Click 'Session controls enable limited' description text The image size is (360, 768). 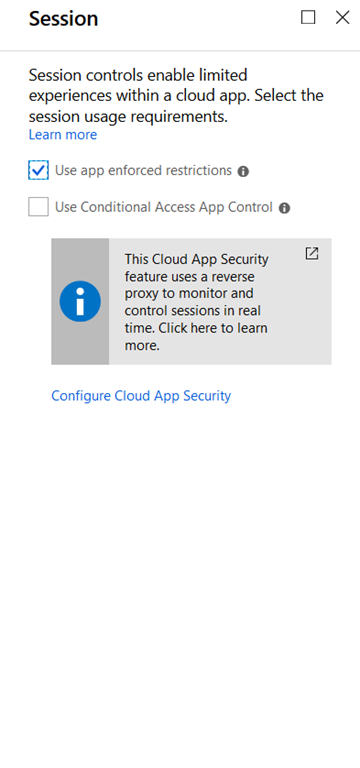pyautogui.click(x=138, y=75)
